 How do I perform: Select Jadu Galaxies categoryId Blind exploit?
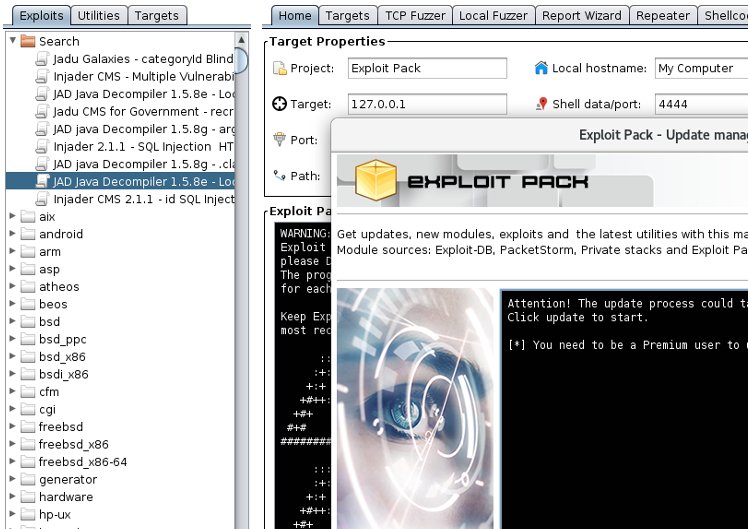click(143, 59)
